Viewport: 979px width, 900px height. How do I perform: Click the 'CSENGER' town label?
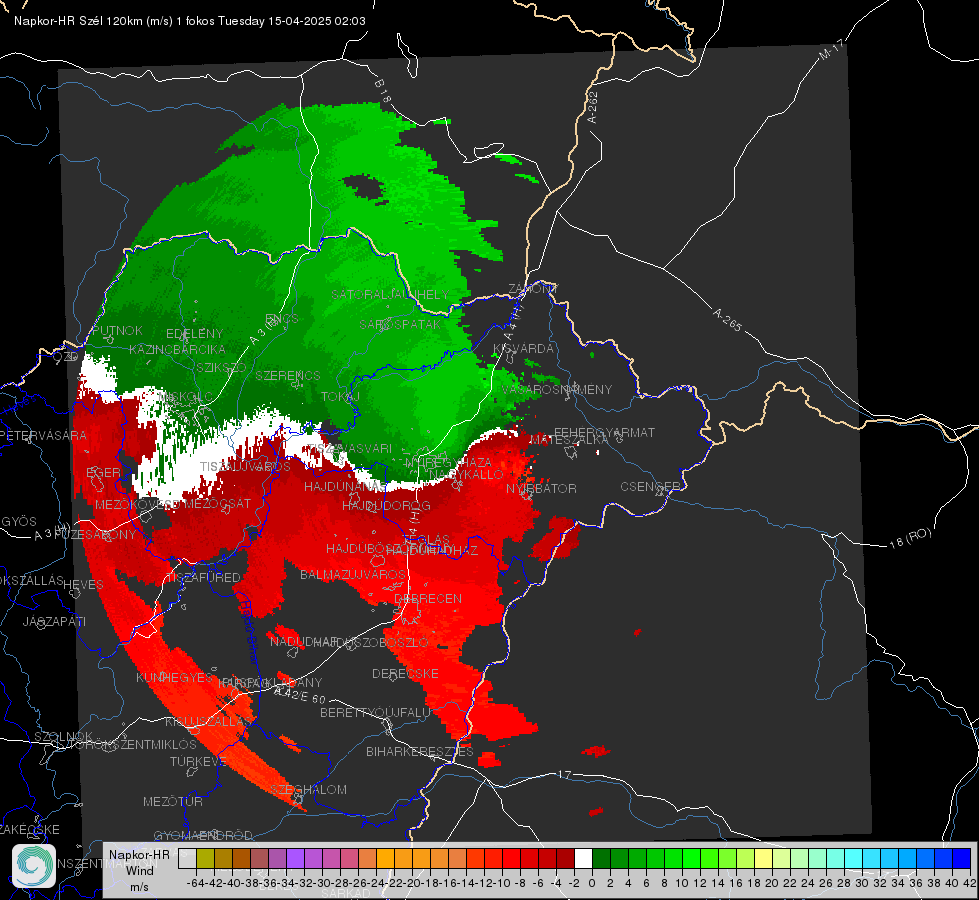(x=650, y=487)
